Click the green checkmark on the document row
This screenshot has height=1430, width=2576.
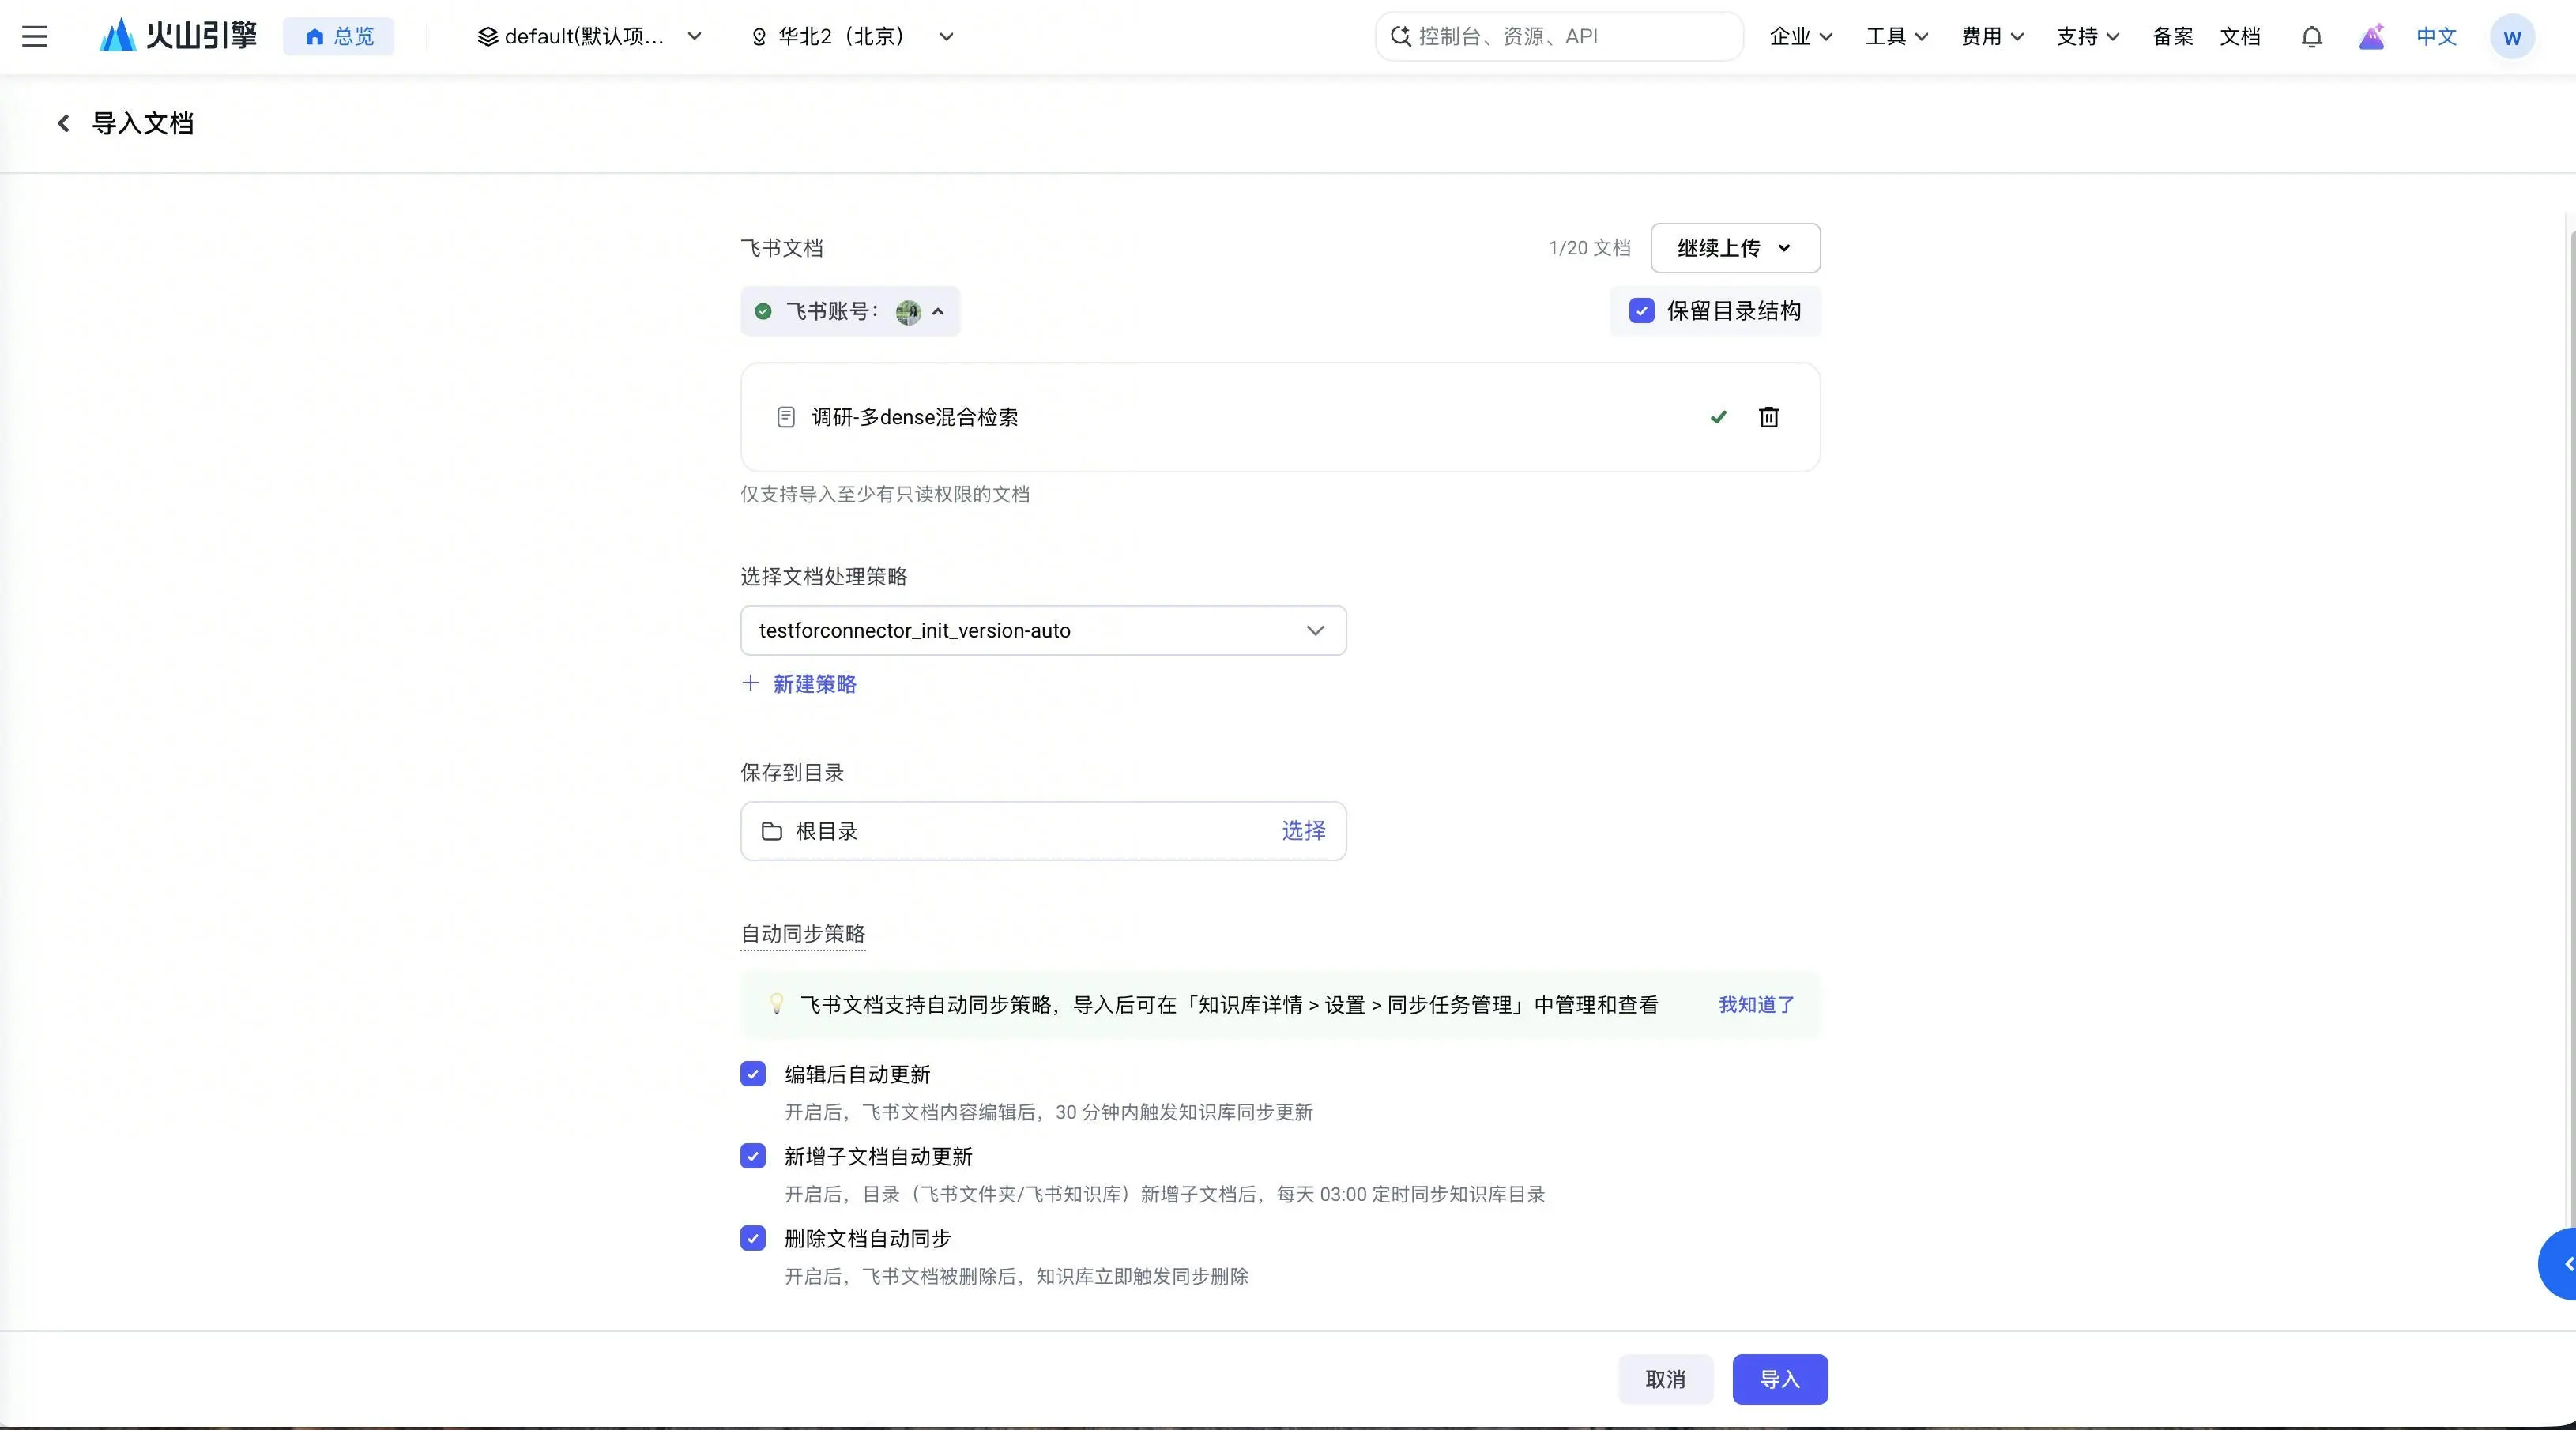point(1718,417)
